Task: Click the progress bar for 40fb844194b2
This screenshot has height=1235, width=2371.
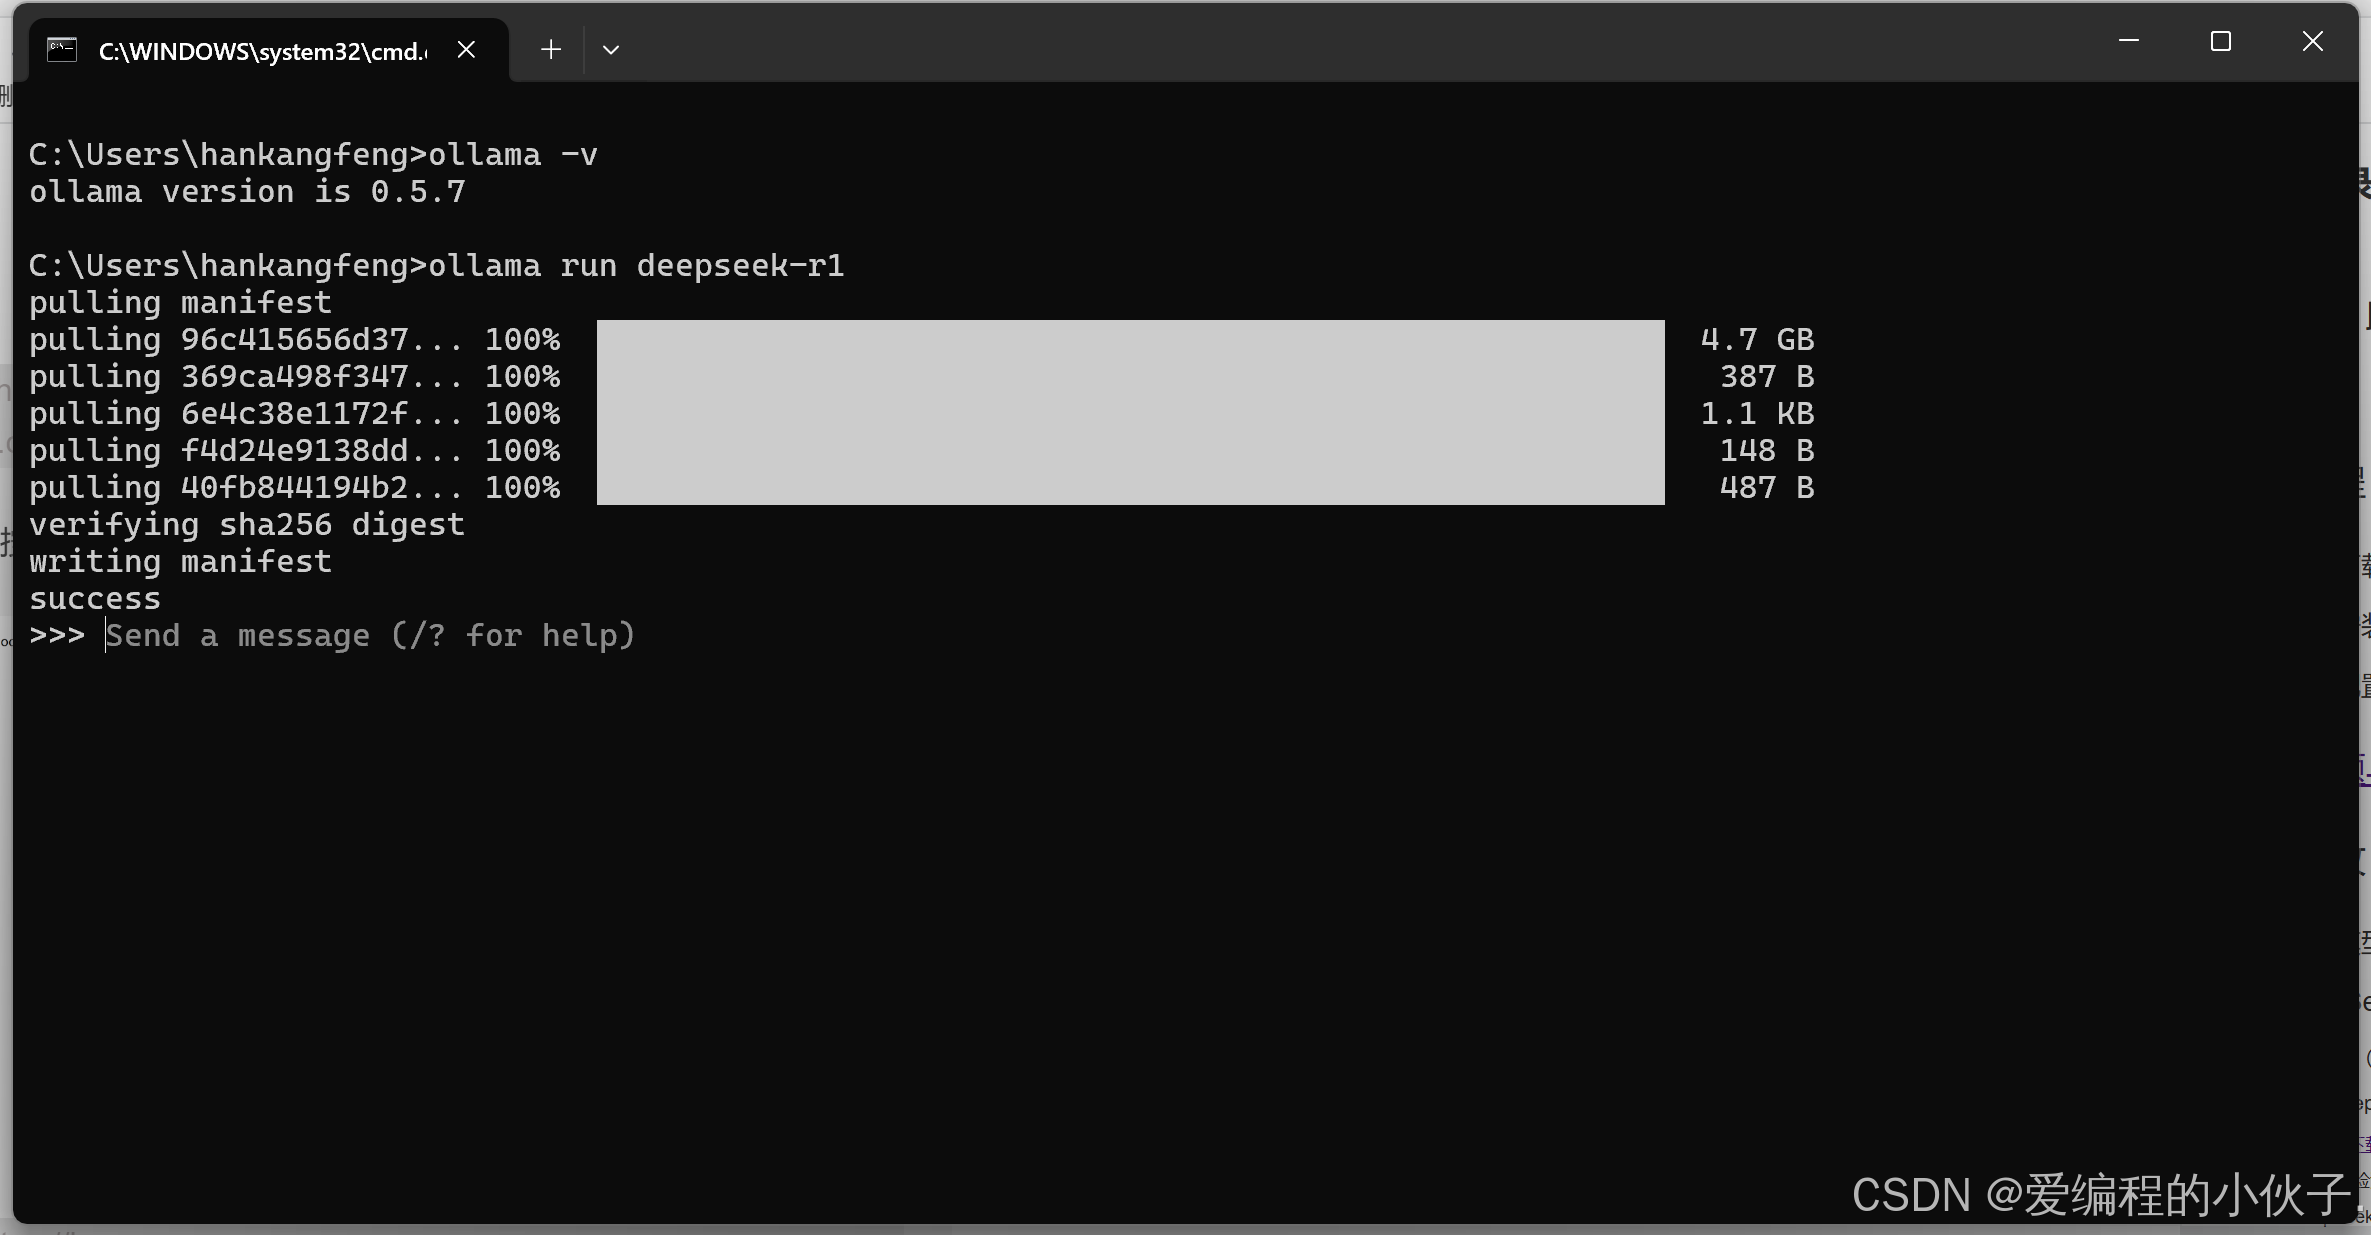Action: 1130,487
